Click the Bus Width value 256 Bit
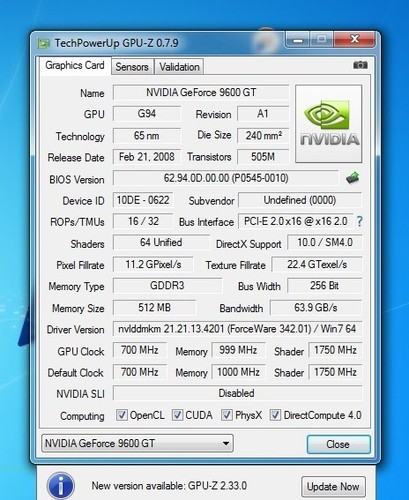Screen dimensions: 409x500 pos(325,286)
